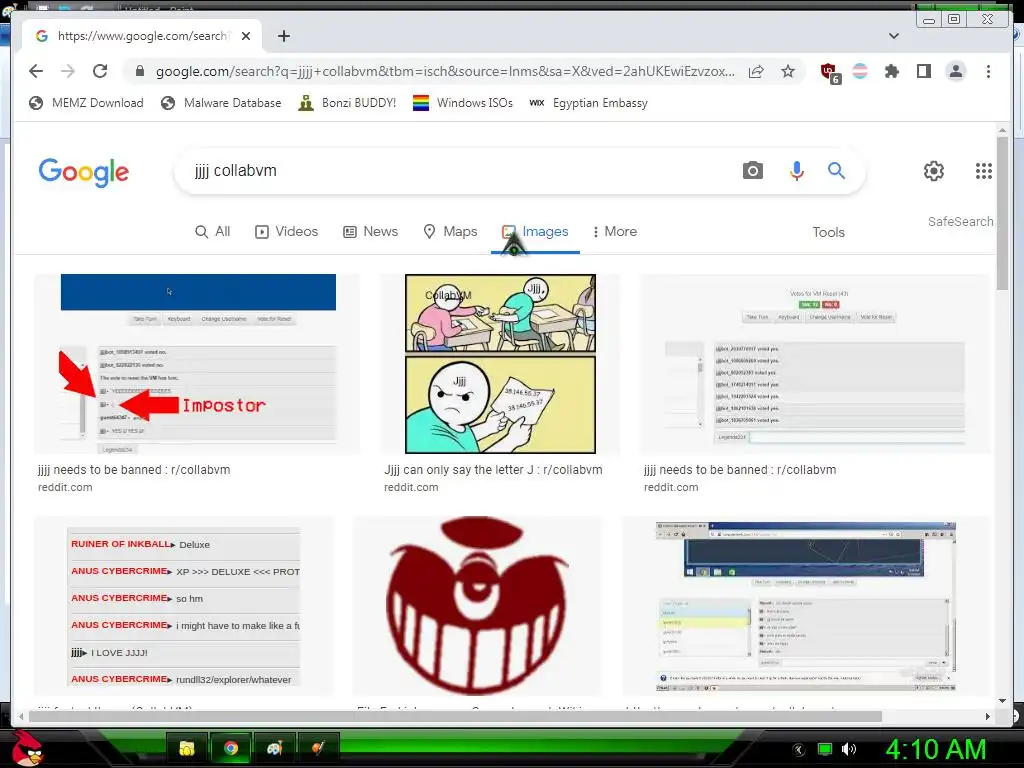
Task: Reload the Google search page
Action: click(x=100, y=71)
